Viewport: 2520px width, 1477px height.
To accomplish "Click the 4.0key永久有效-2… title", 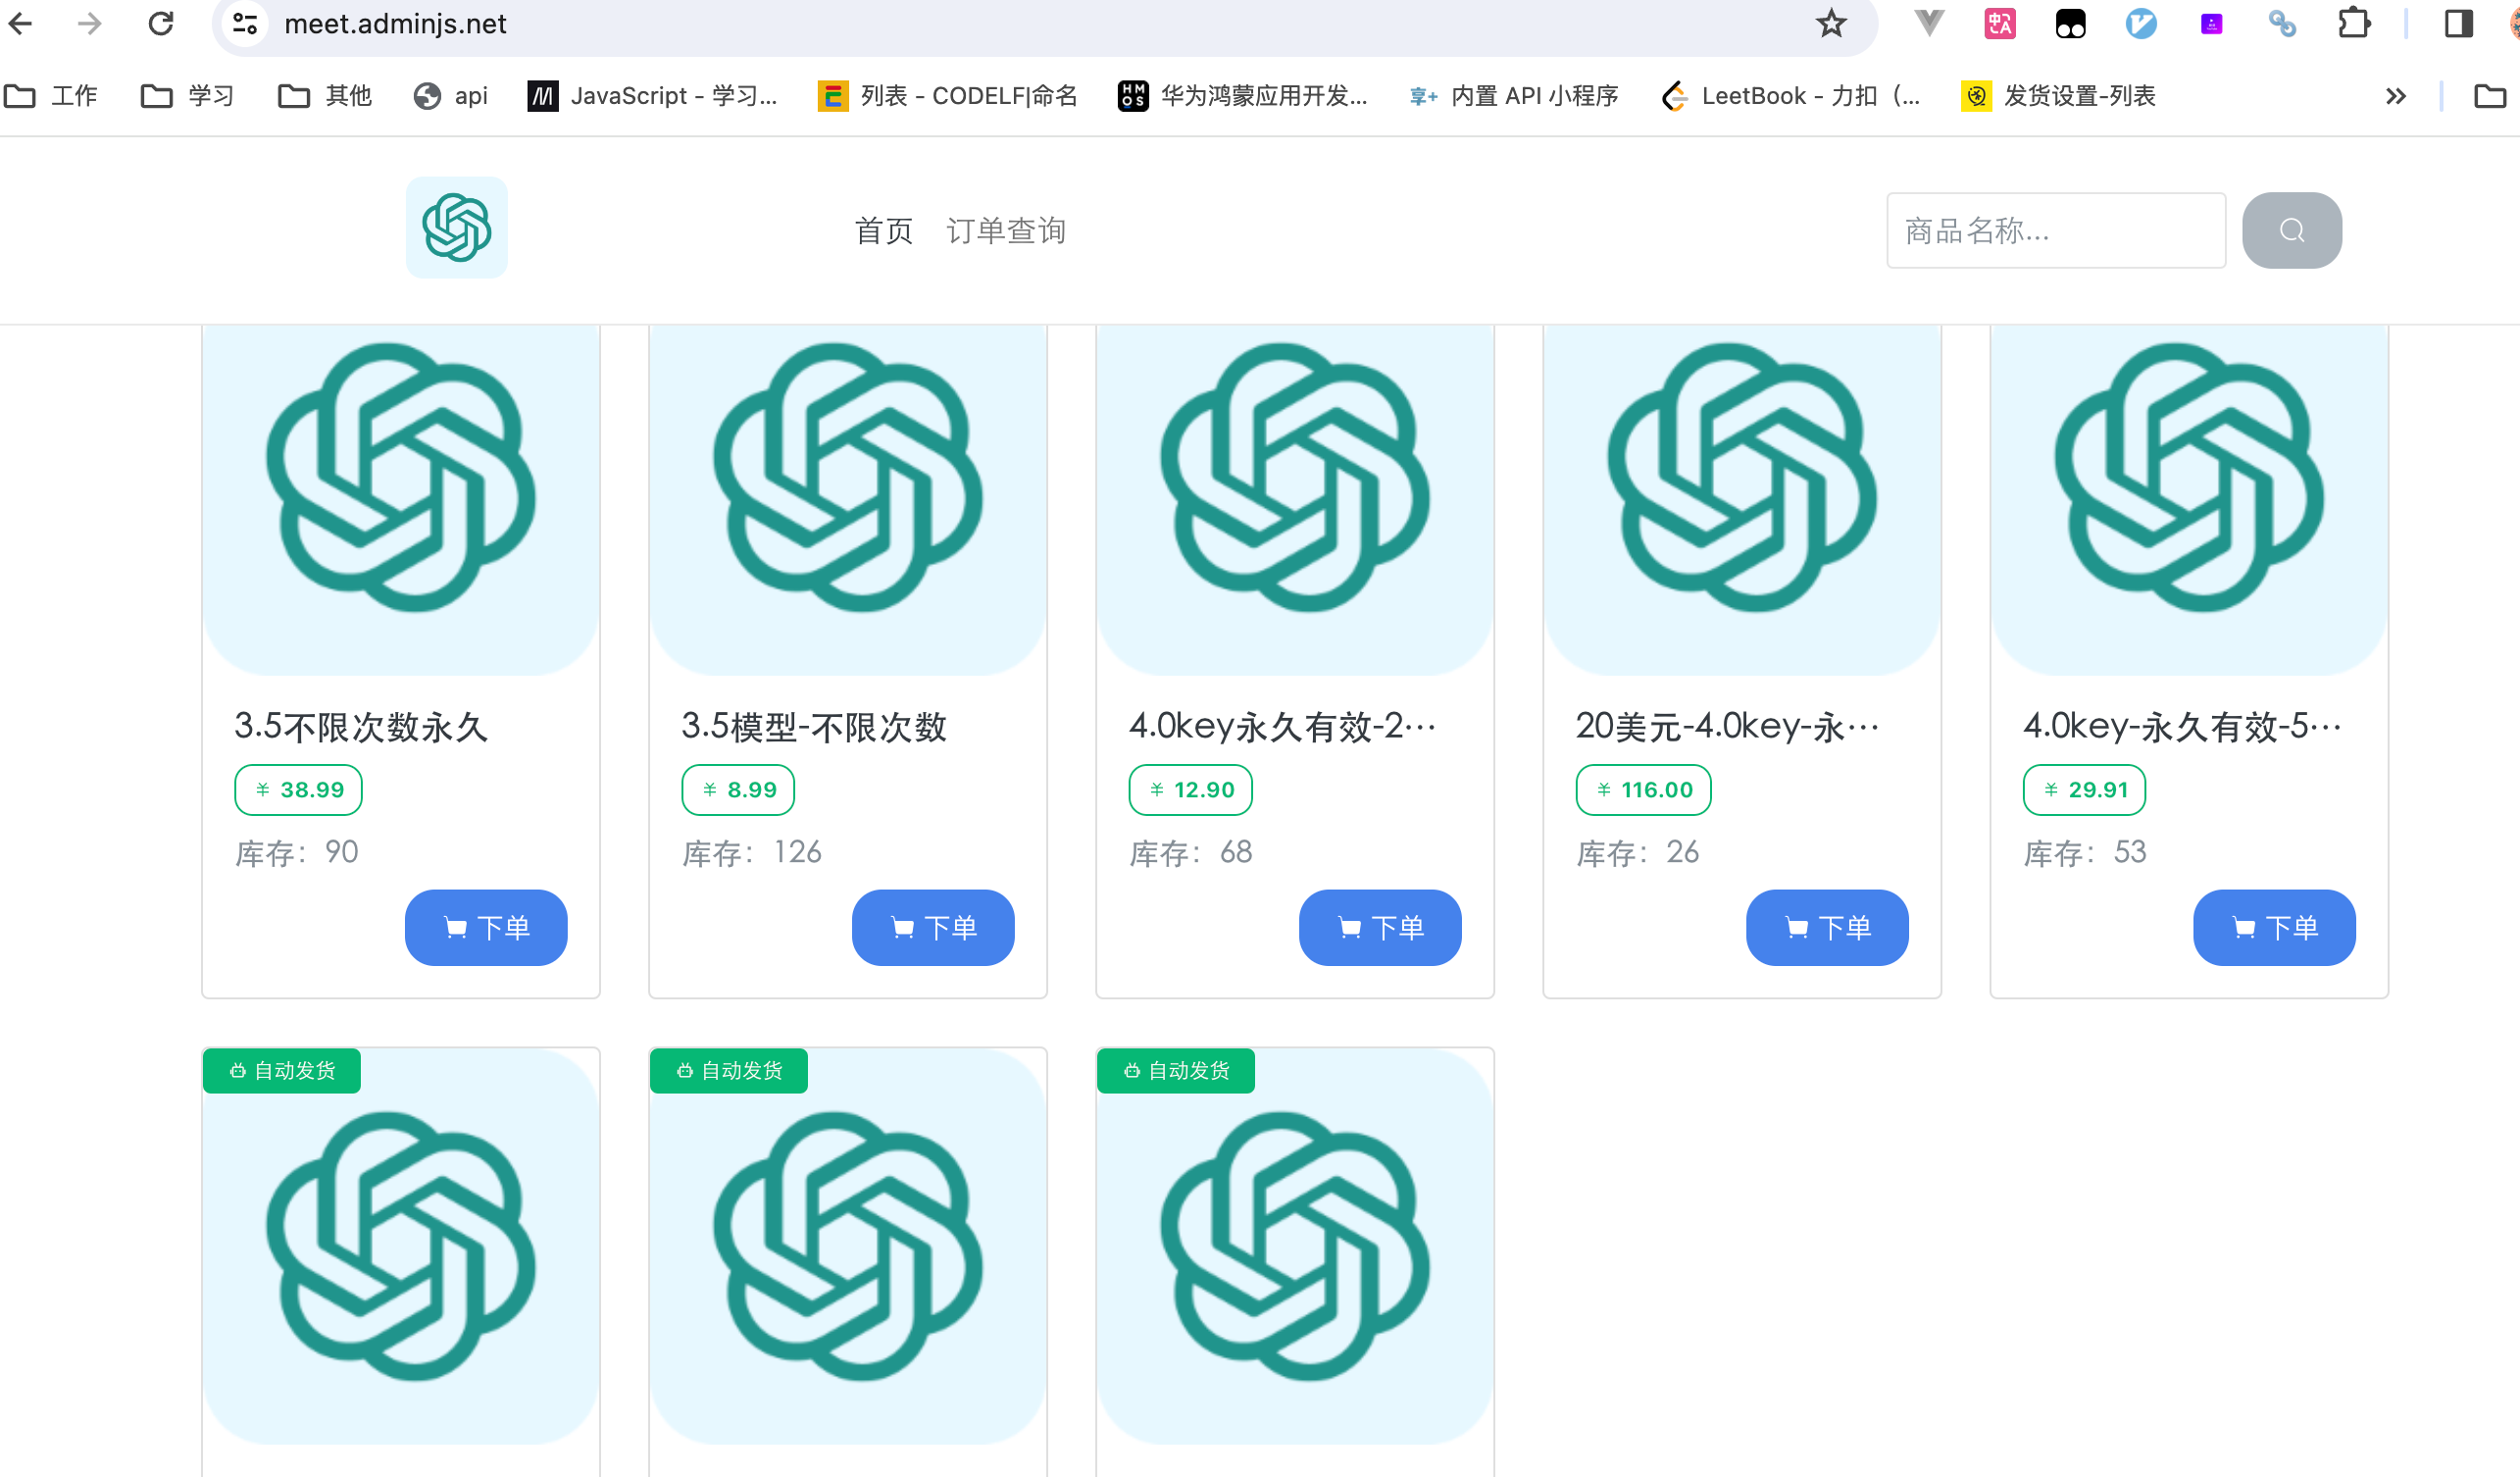I will click(x=1283, y=726).
